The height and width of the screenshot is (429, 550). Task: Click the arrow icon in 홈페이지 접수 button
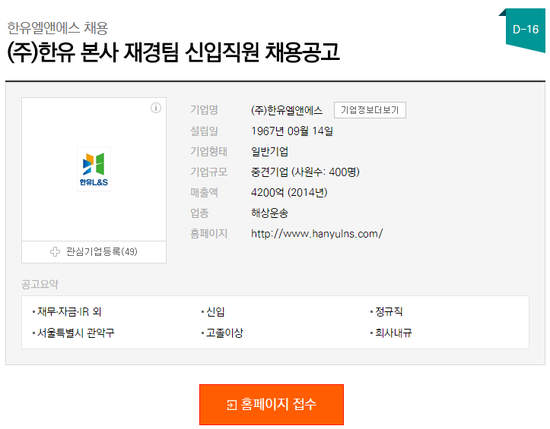tap(232, 405)
